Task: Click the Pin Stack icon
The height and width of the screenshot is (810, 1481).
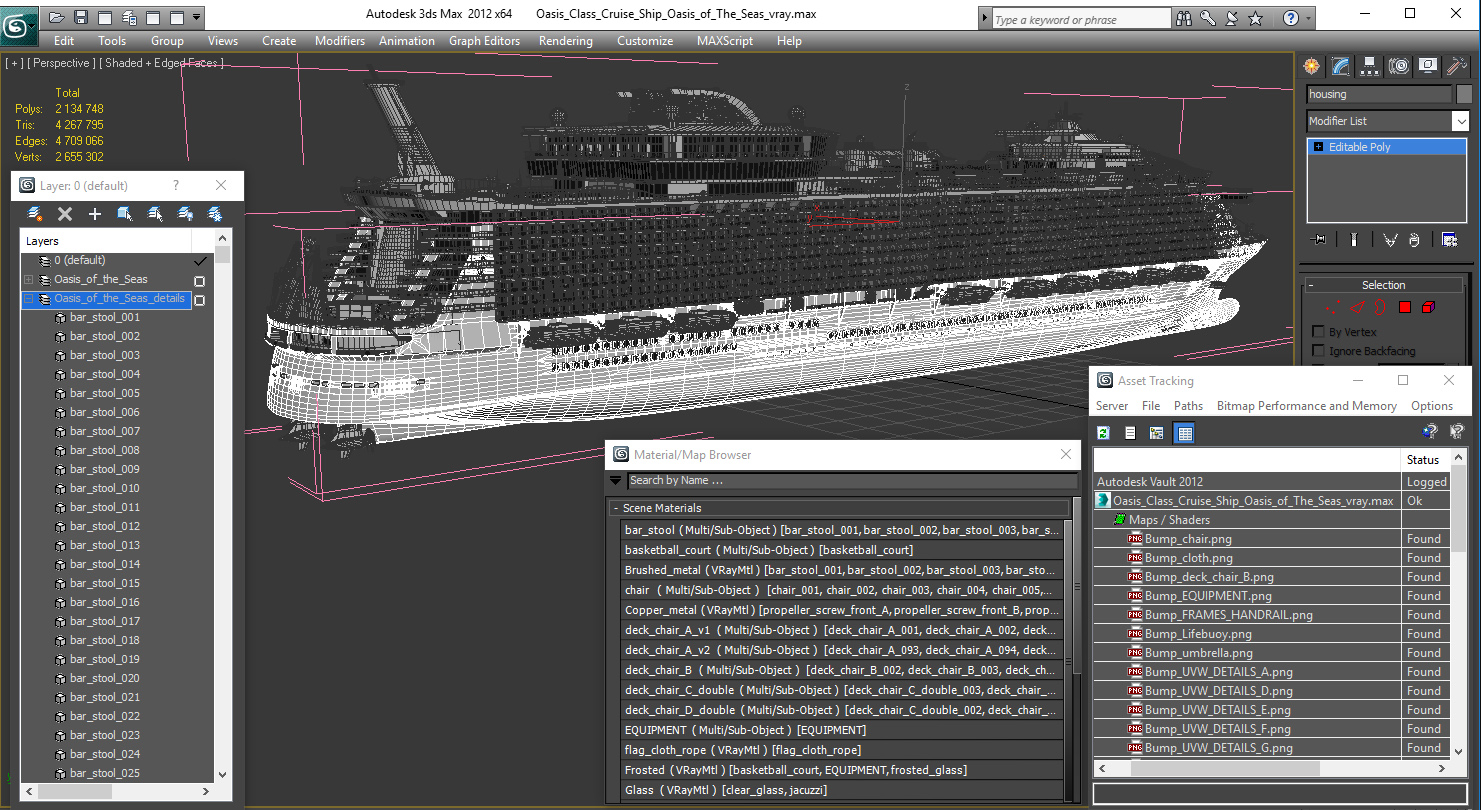Action: pyautogui.click(x=1319, y=240)
